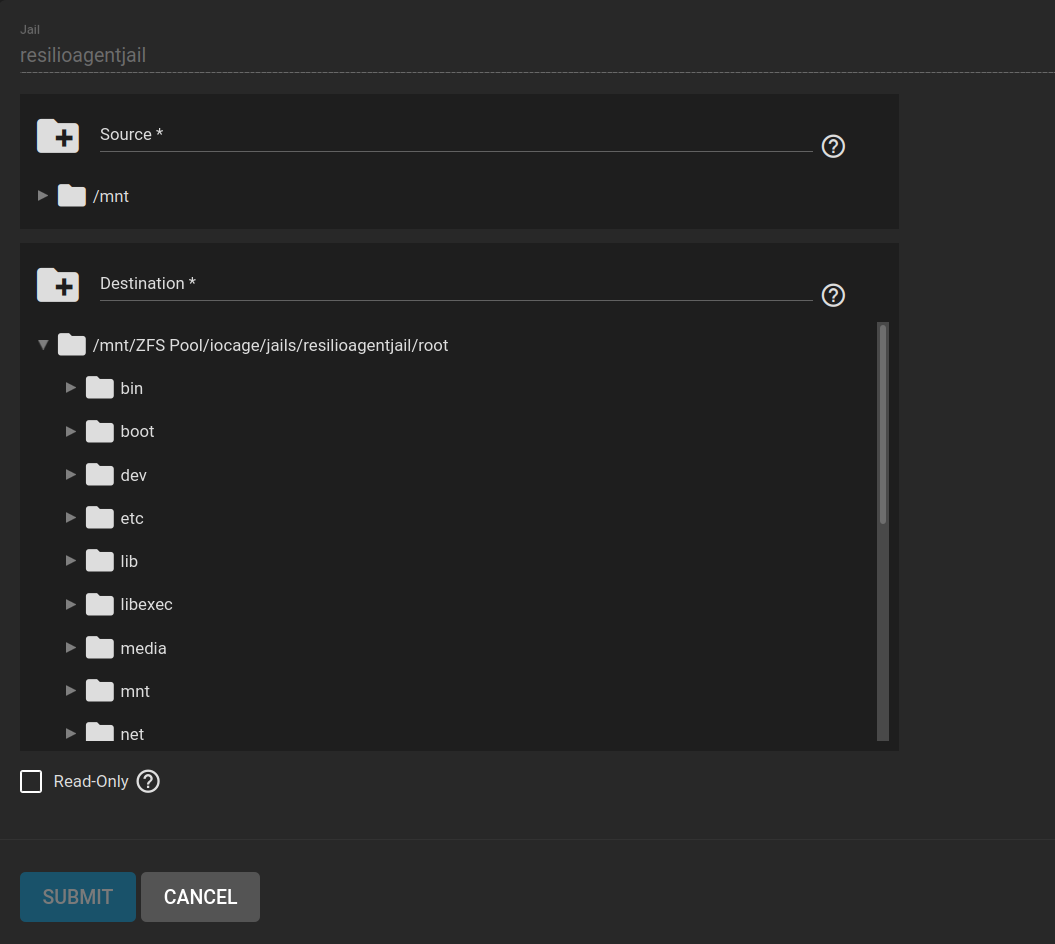Expand the boot folder arrow
The width and height of the screenshot is (1055, 944).
coord(71,431)
